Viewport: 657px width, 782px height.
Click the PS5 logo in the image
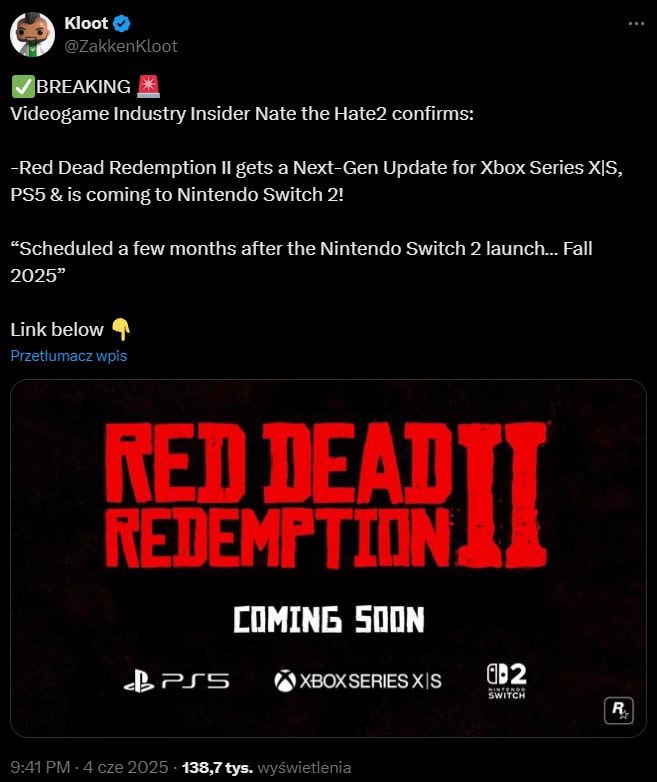(x=177, y=681)
